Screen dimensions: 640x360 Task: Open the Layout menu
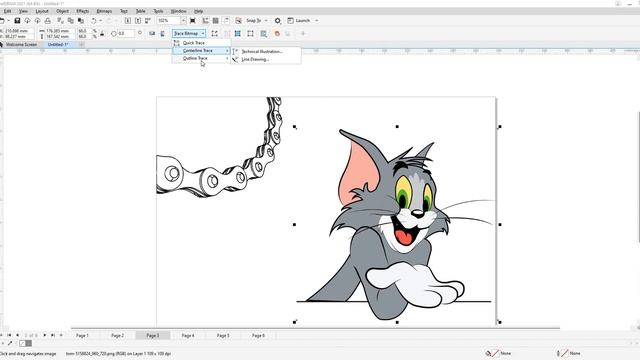42,11
